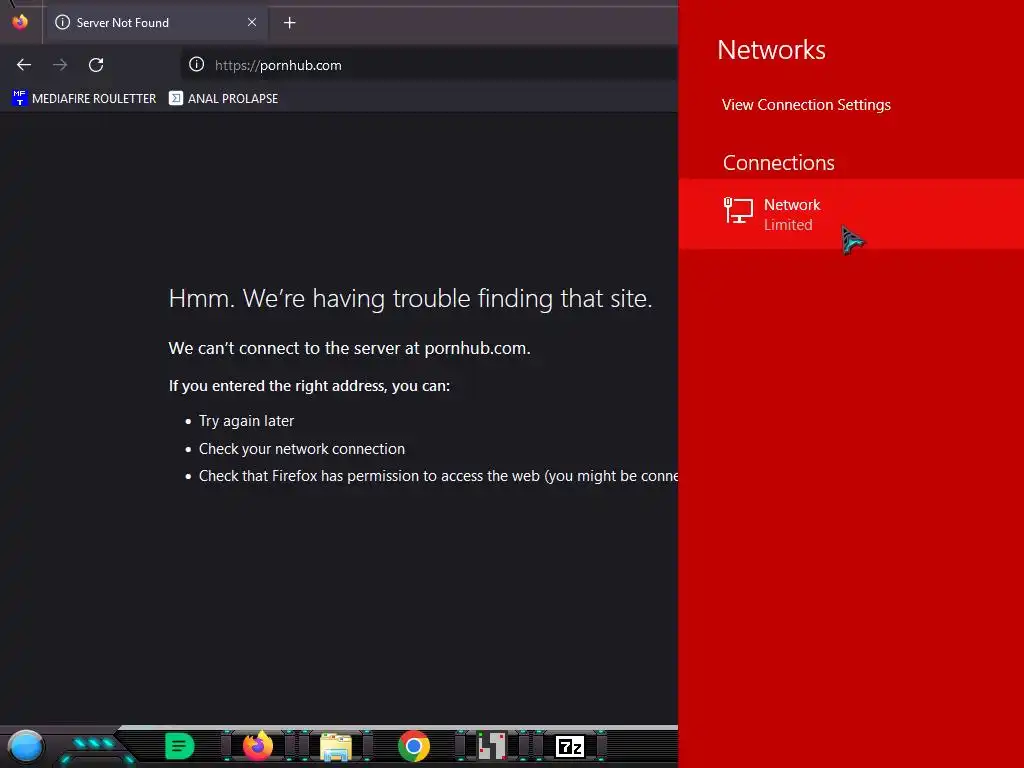Open the green notes app in taskbar

tap(180, 746)
